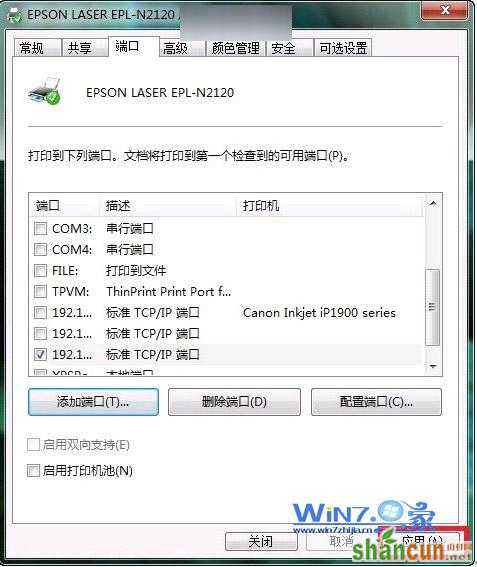Viewport: 477px width, 567px height.
Task: Enable the FILE: print to file checkbox
Action: pyautogui.click(x=41, y=270)
